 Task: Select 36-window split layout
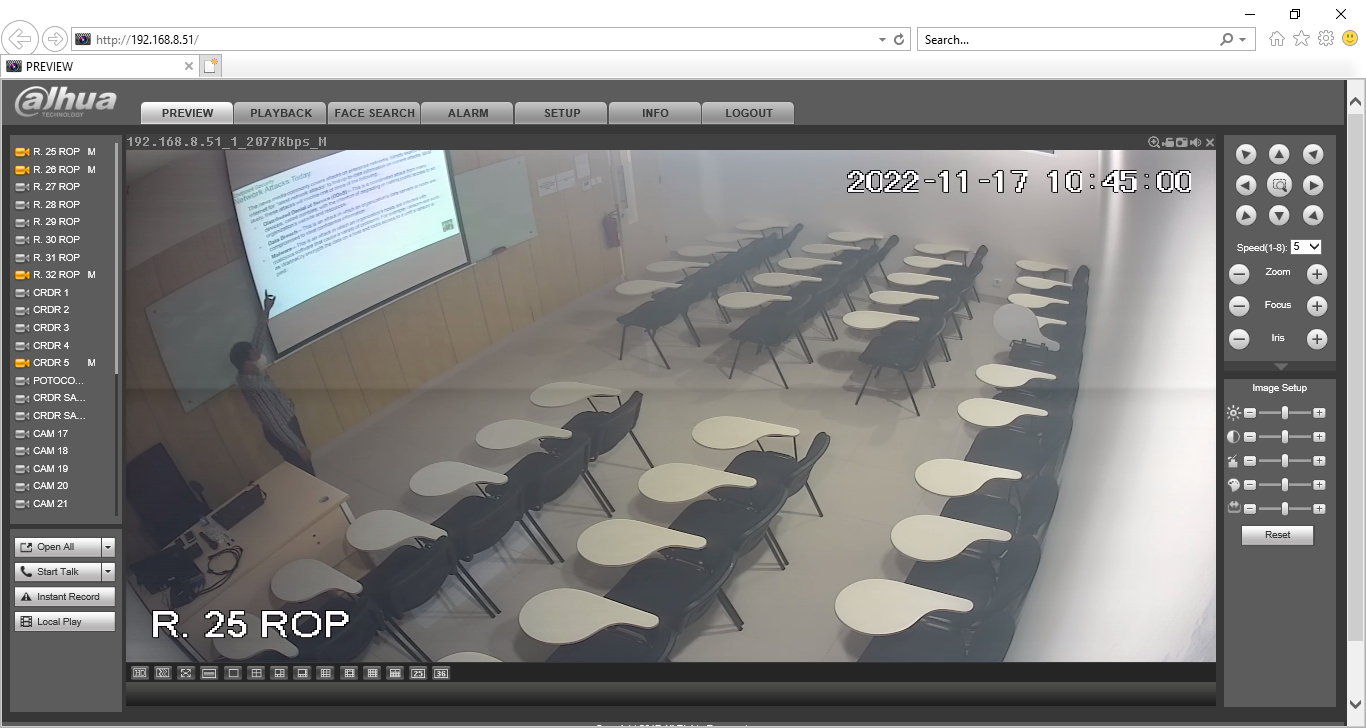click(x=441, y=673)
